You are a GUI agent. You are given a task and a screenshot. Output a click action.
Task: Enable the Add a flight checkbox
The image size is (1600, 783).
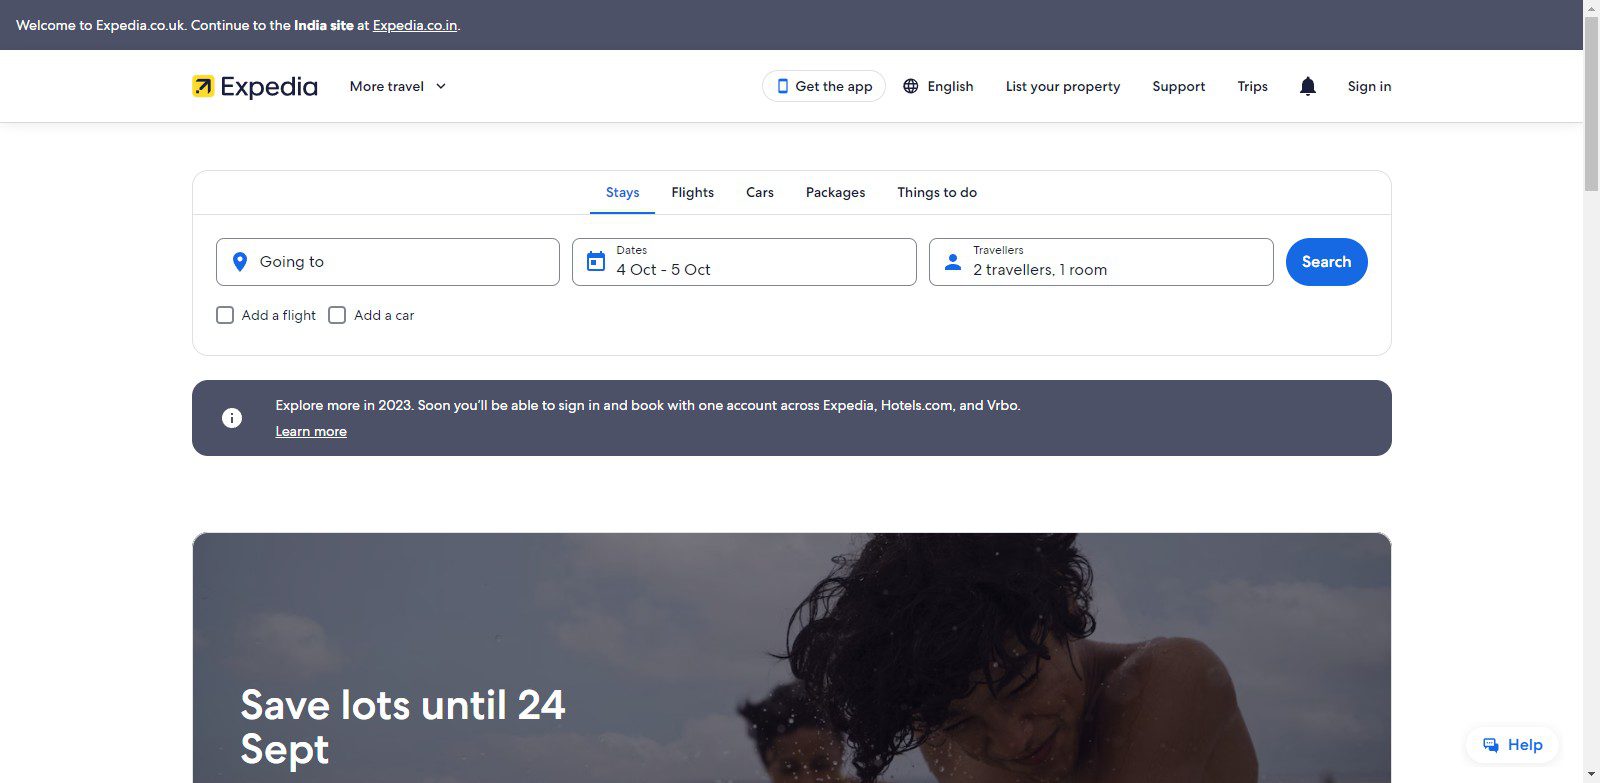(x=225, y=315)
